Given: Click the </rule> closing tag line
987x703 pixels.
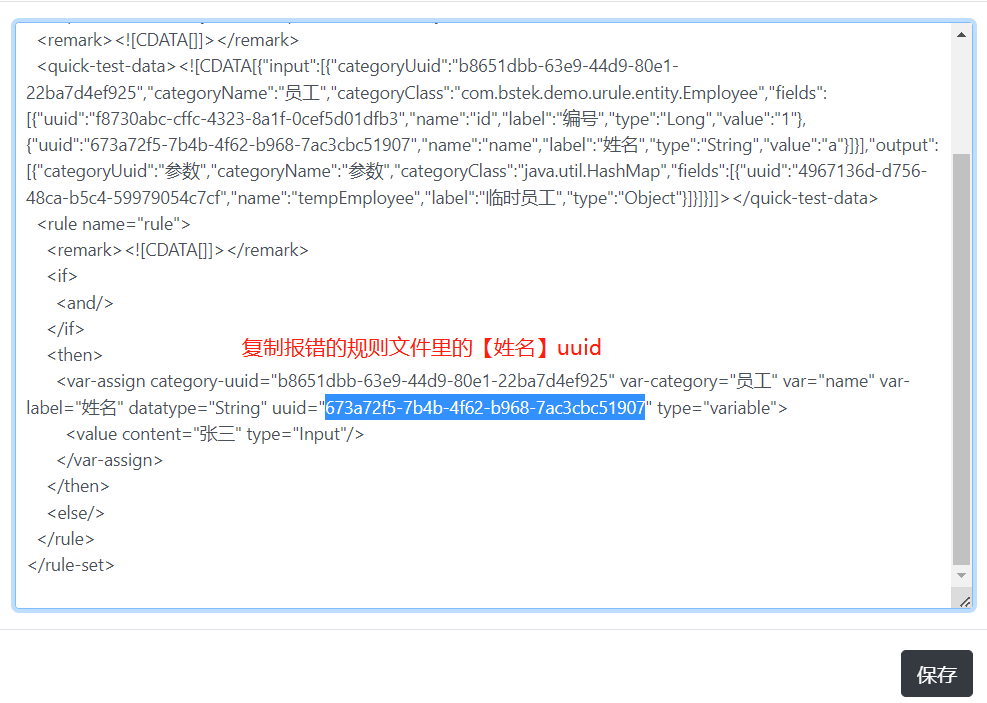Looking at the screenshot, I should coord(65,539).
